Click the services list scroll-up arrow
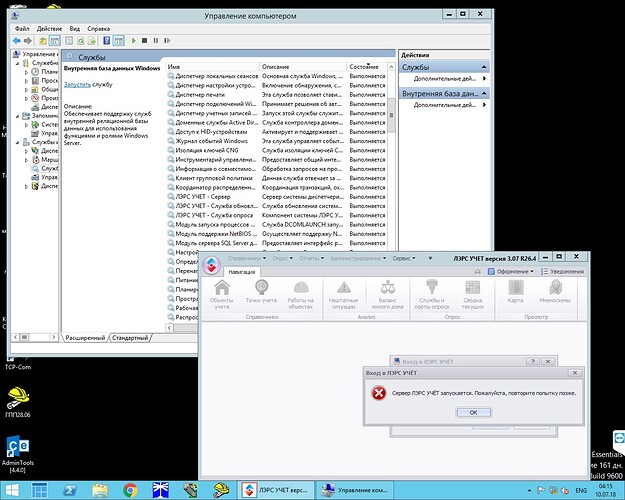The height and width of the screenshot is (500, 625). point(391,67)
